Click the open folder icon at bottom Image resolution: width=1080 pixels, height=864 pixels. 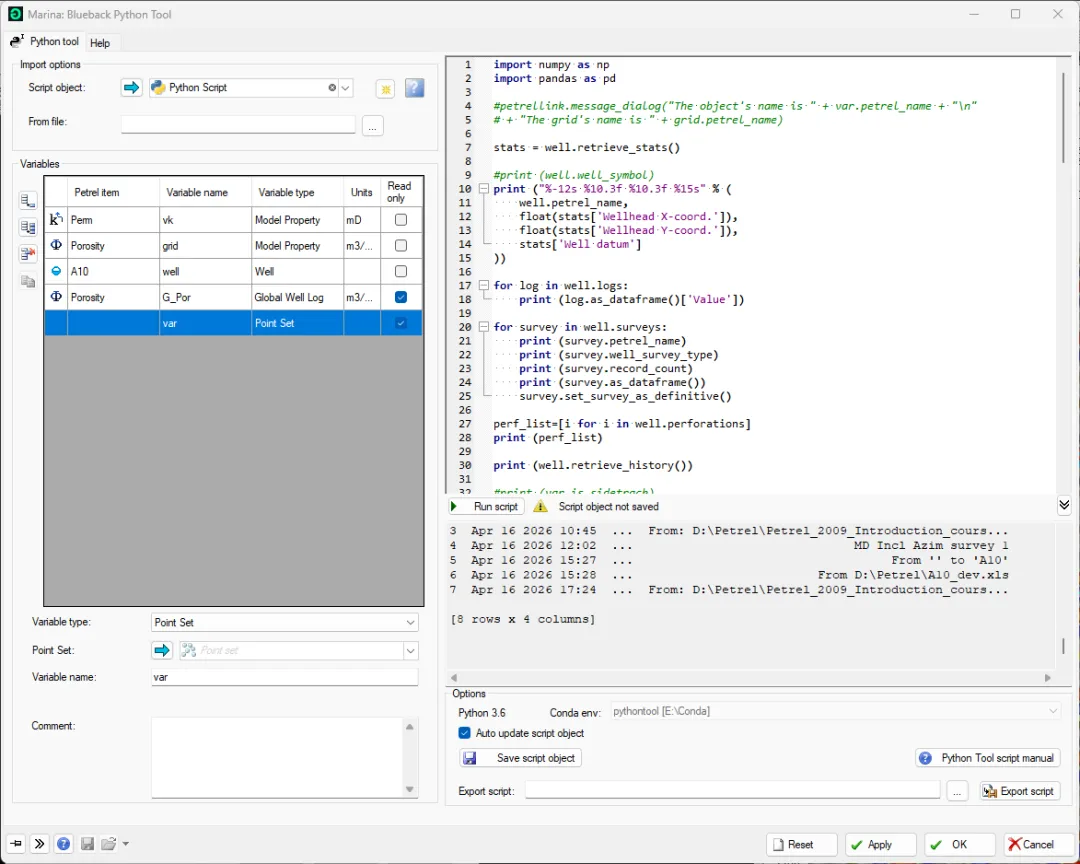pos(108,843)
